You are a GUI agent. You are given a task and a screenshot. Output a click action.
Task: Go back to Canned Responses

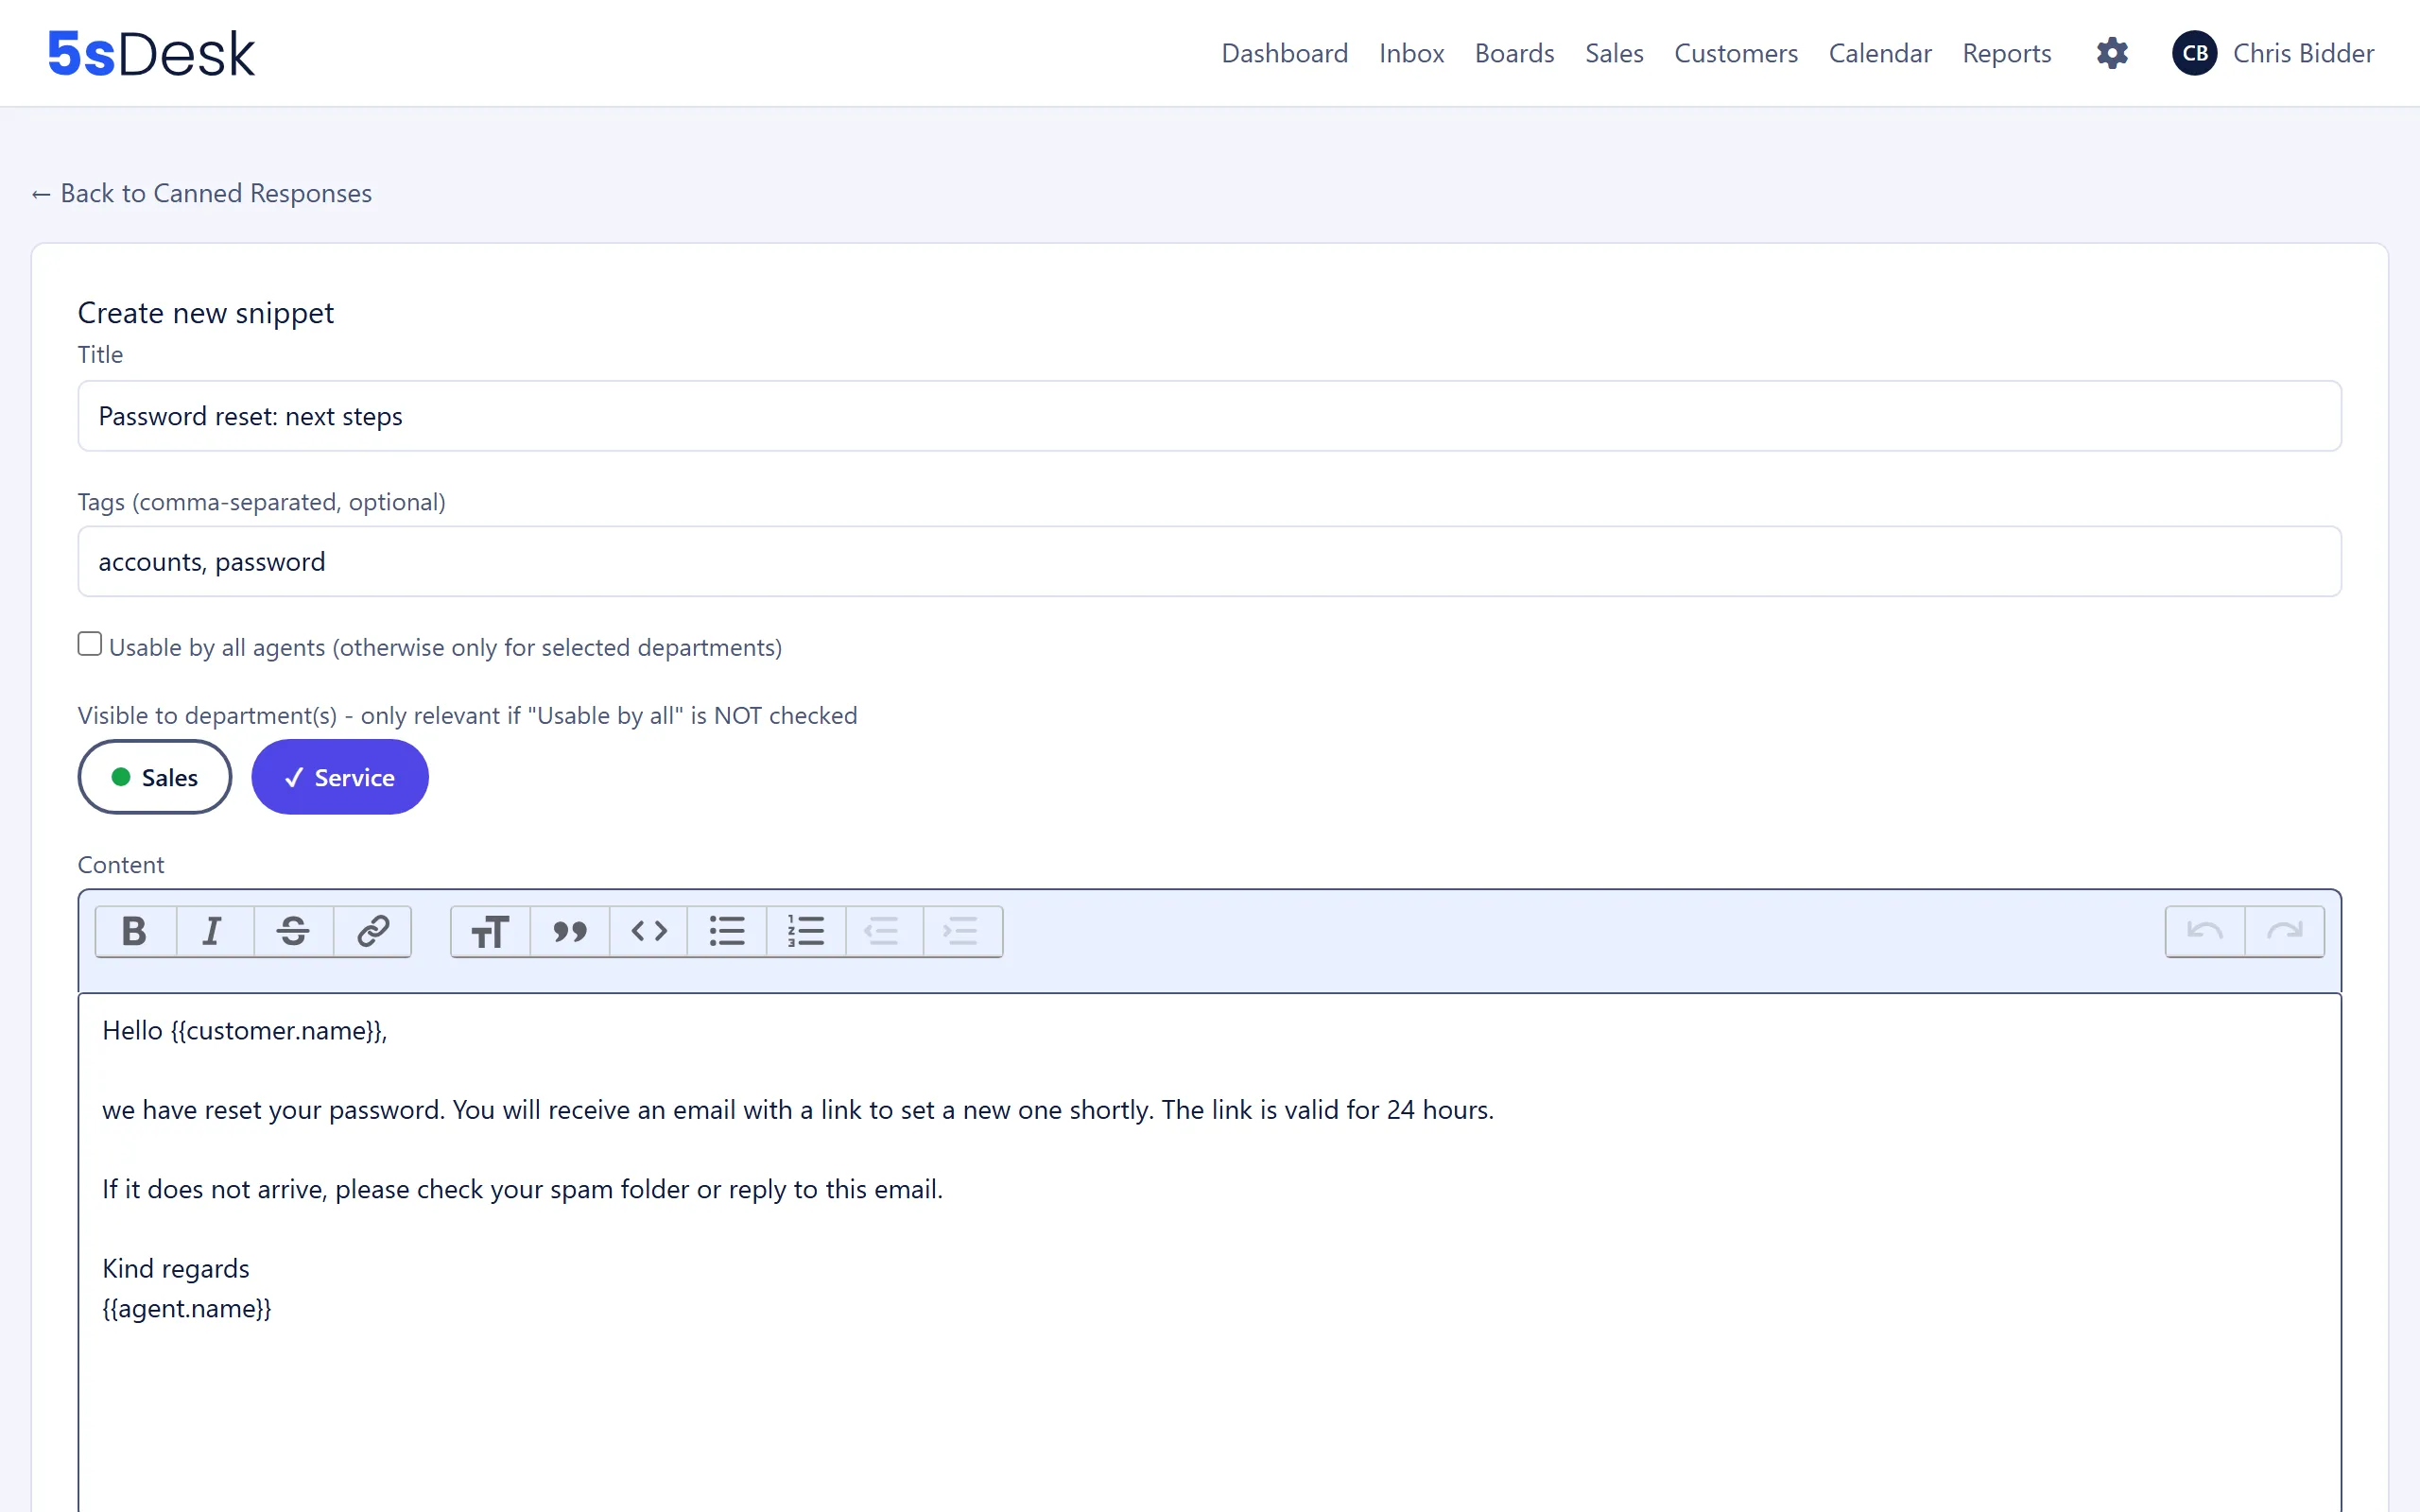tap(202, 193)
